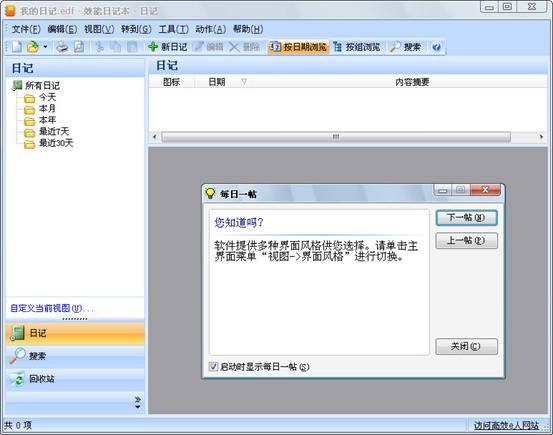The width and height of the screenshot is (553, 435).
Task: Sort by the 日期 column header
Action: tap(217, 82)
